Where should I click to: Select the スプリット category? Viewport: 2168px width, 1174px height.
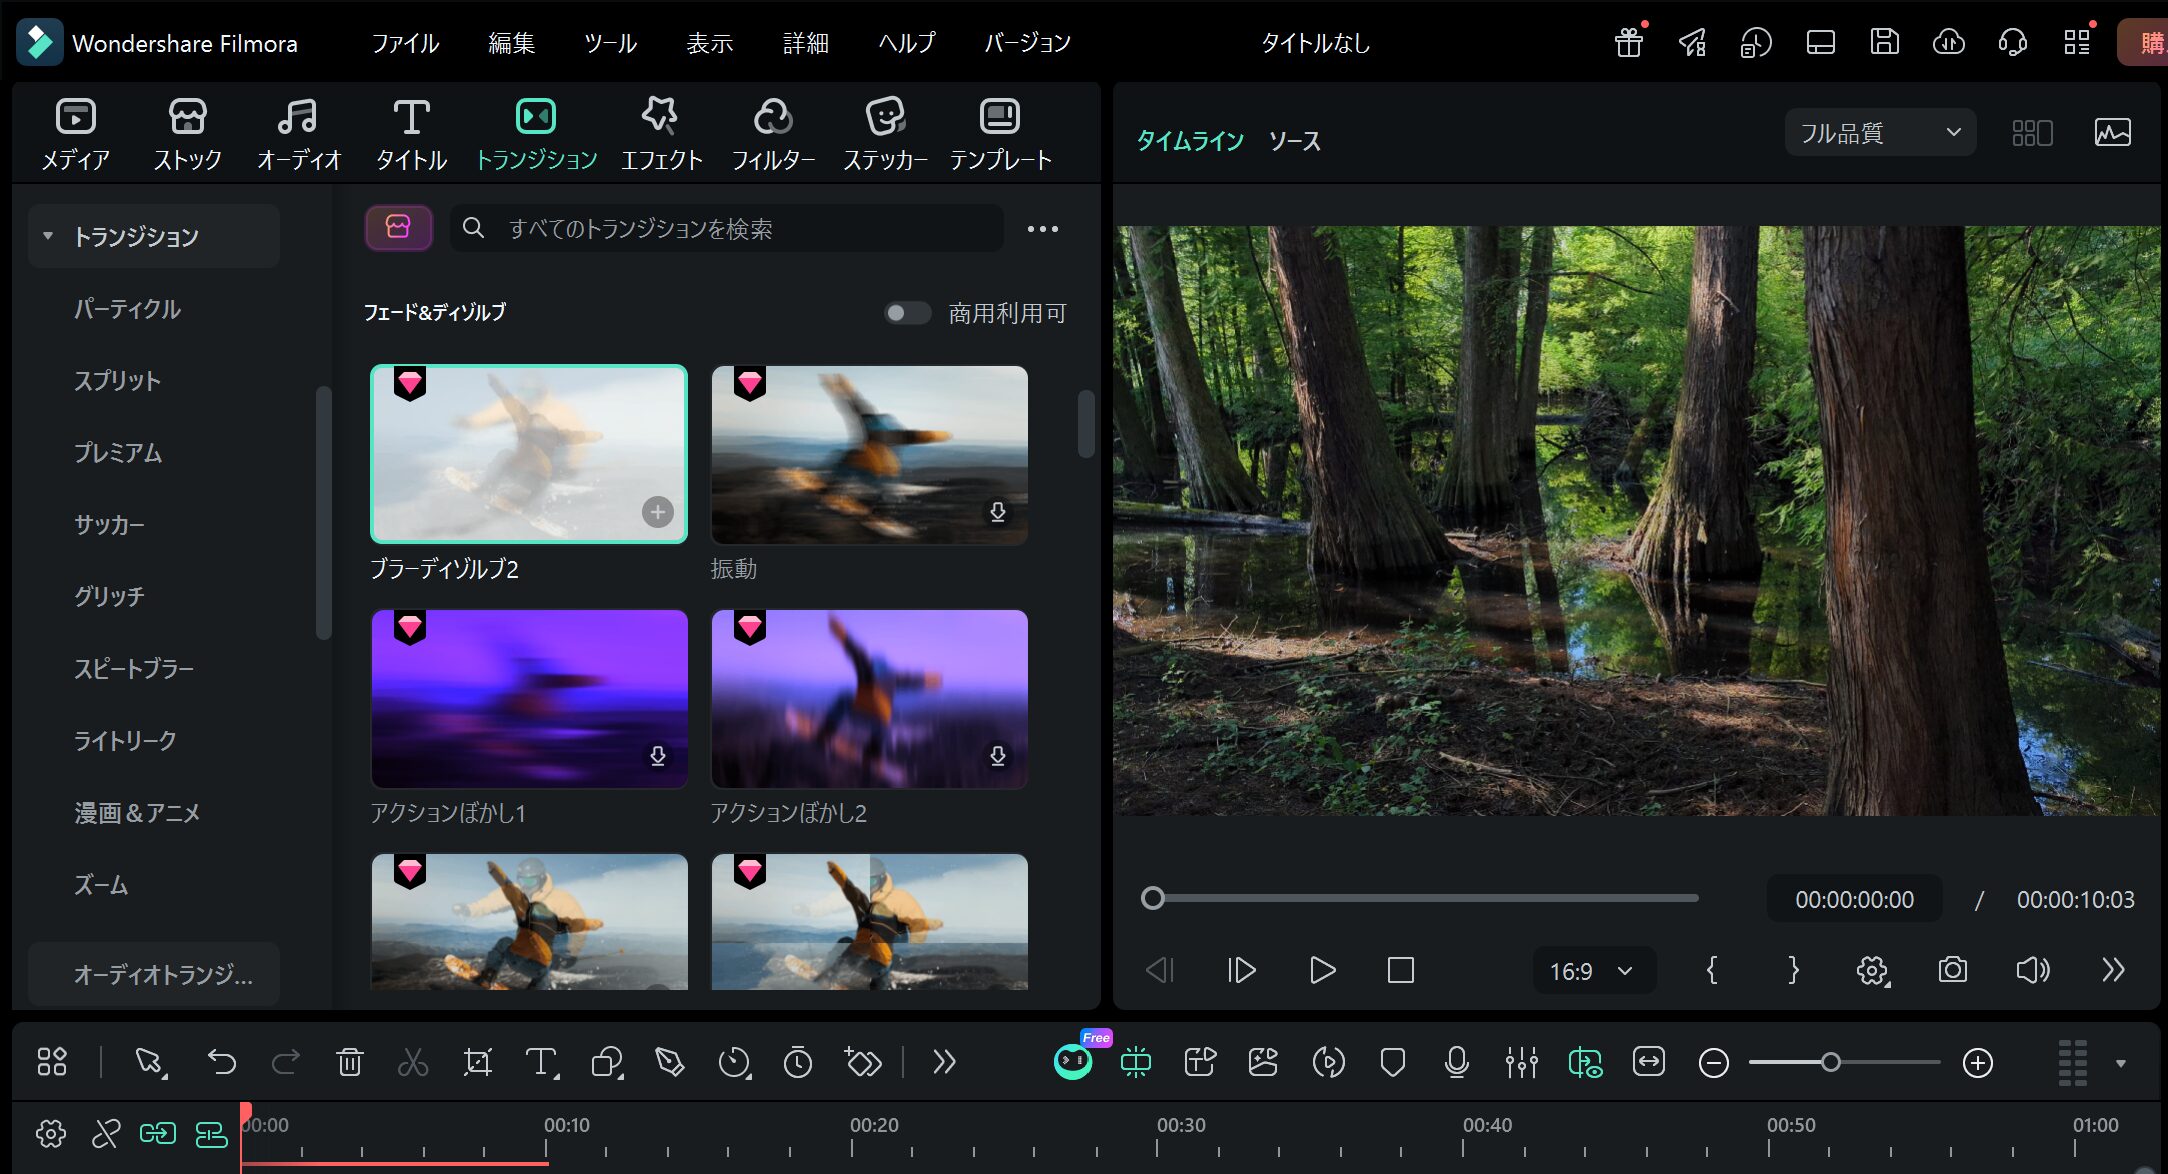(117, 381)
